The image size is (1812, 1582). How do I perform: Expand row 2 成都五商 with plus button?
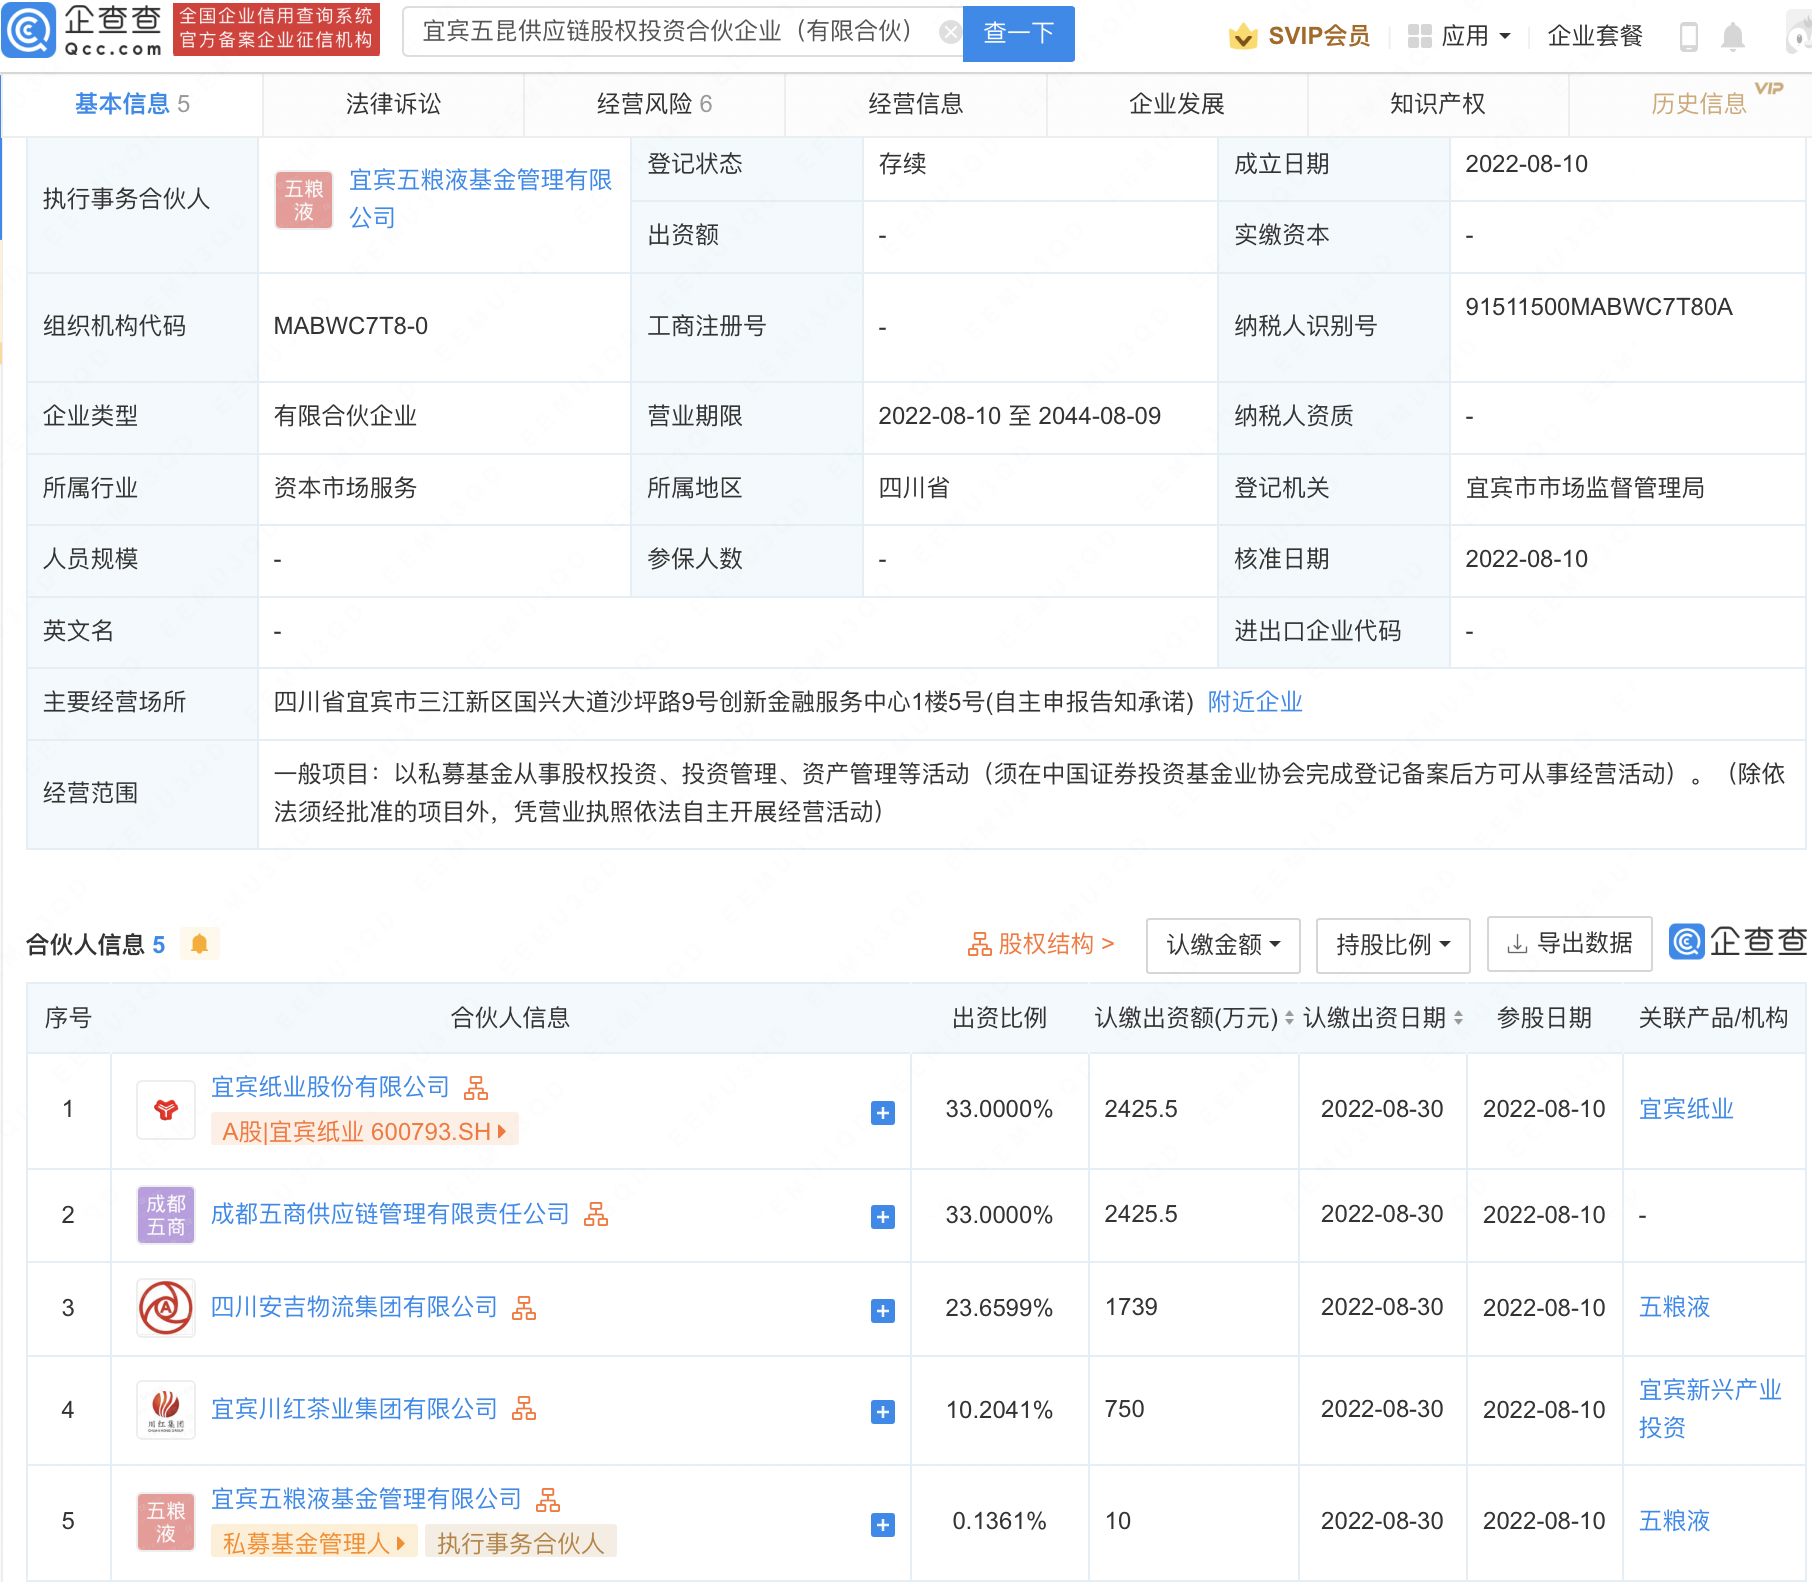883,1217
